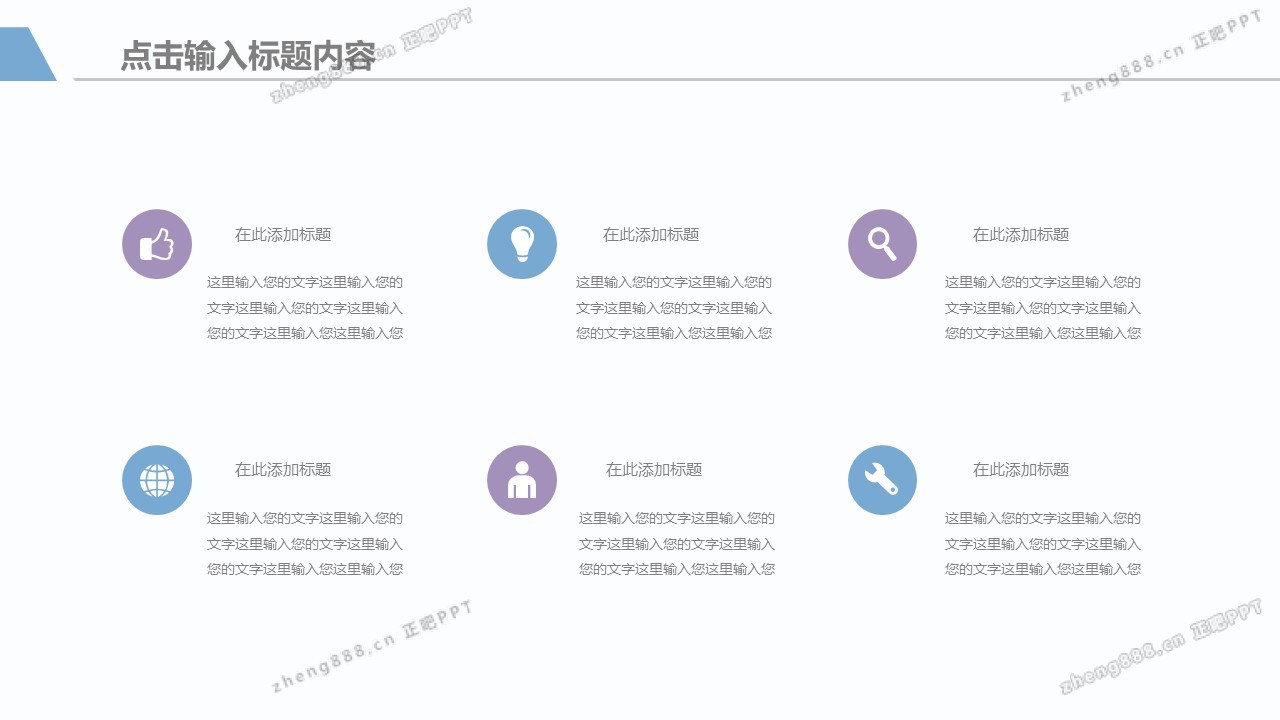Image resolution: width=1280 pixels, height=720 pixels.
Task: Click the 在此添加标题 heading beside globe icon
Action: tap(283, 470)
